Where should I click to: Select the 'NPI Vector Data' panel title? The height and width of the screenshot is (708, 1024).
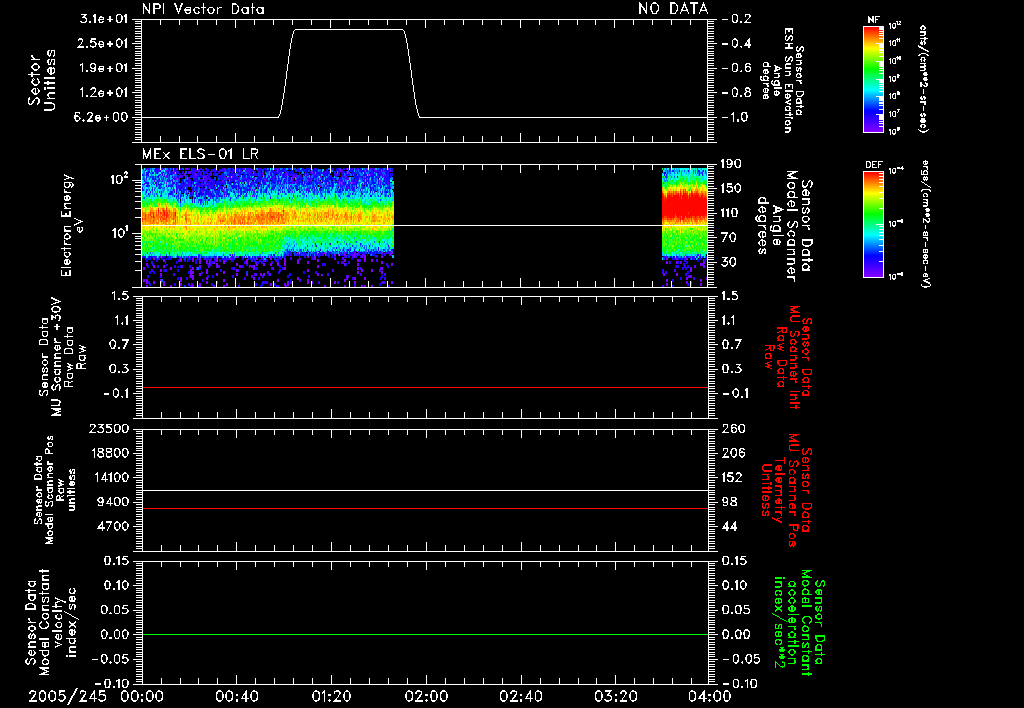203,9
